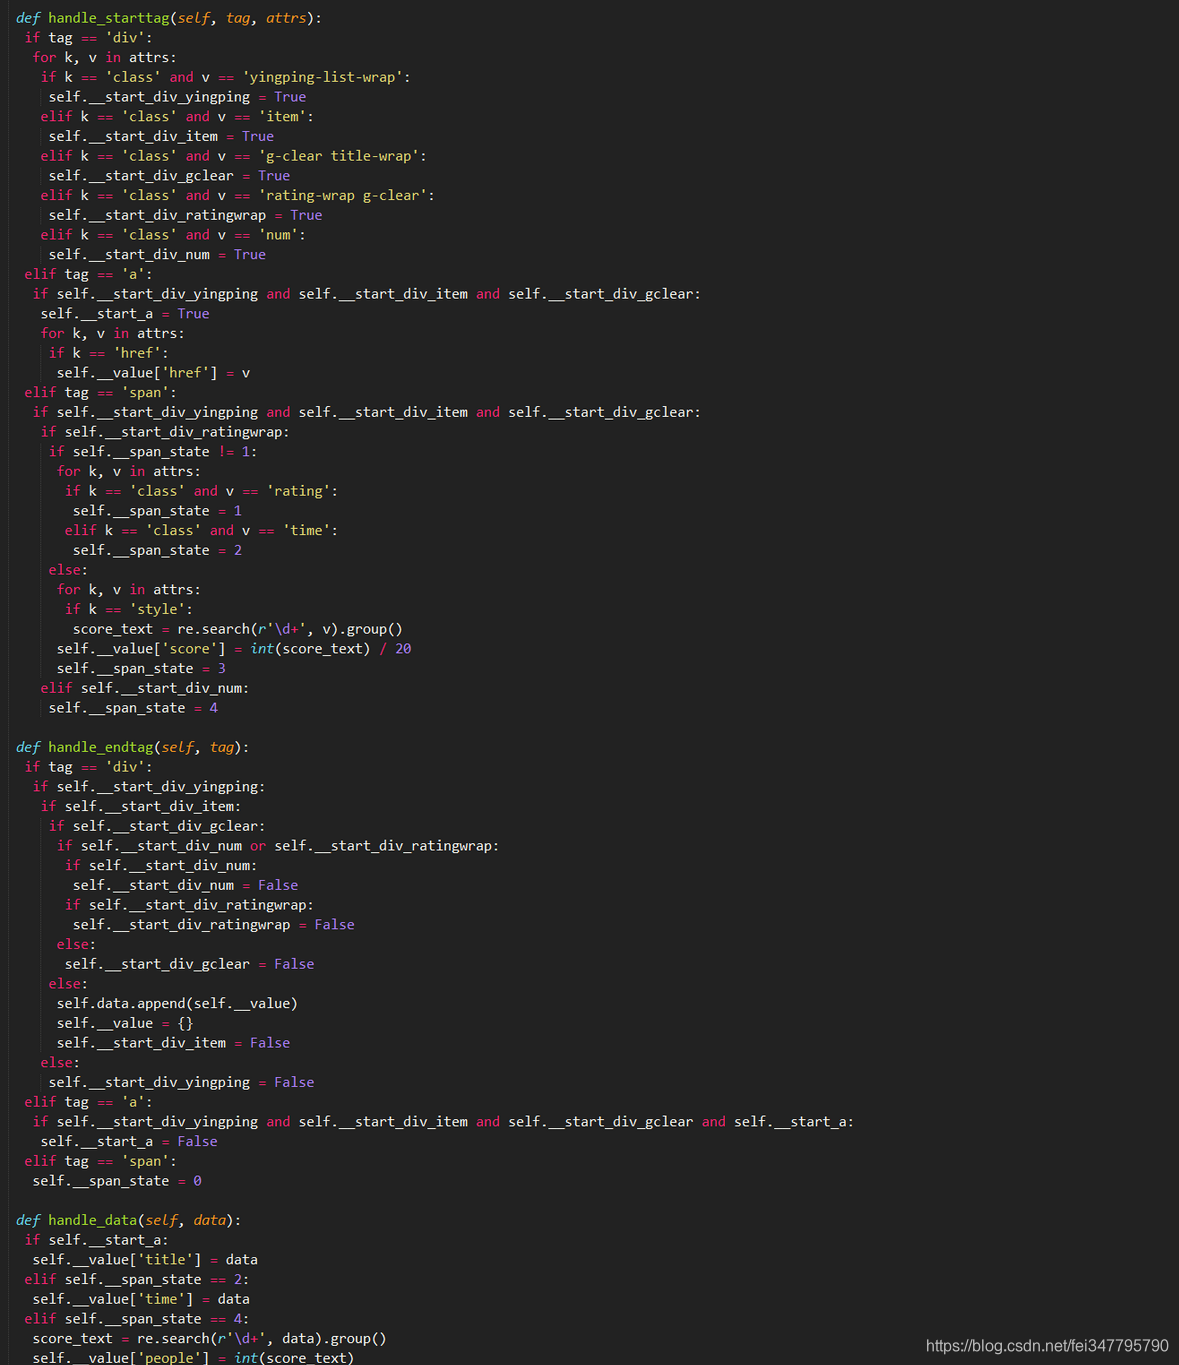Click "self.__value['href'] = v" line
1179x1365 pixels.
click(x=153, y=373)
